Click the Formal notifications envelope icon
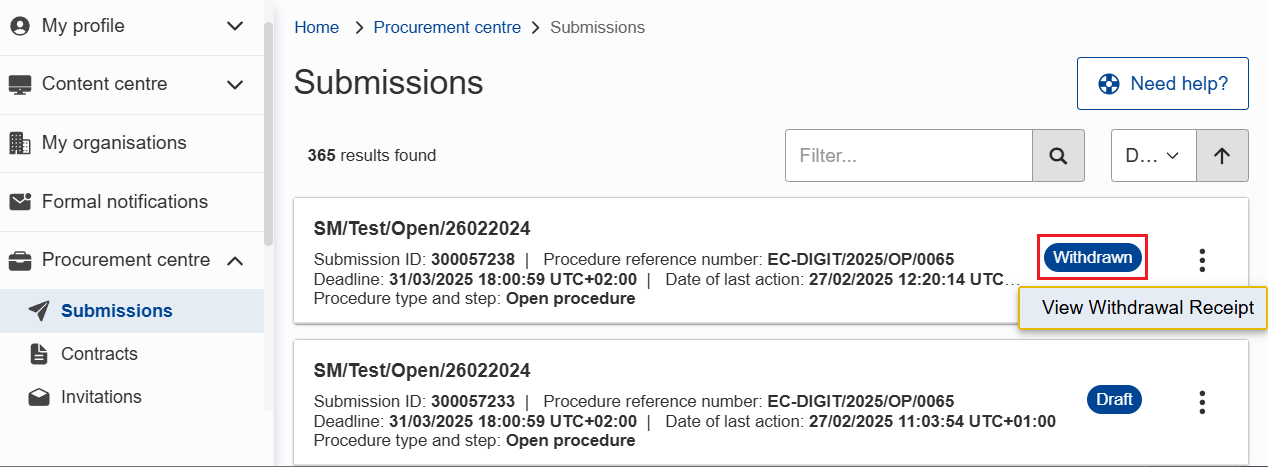The width and height of the screenshot is (1268, 467). [x=20, y=202]
